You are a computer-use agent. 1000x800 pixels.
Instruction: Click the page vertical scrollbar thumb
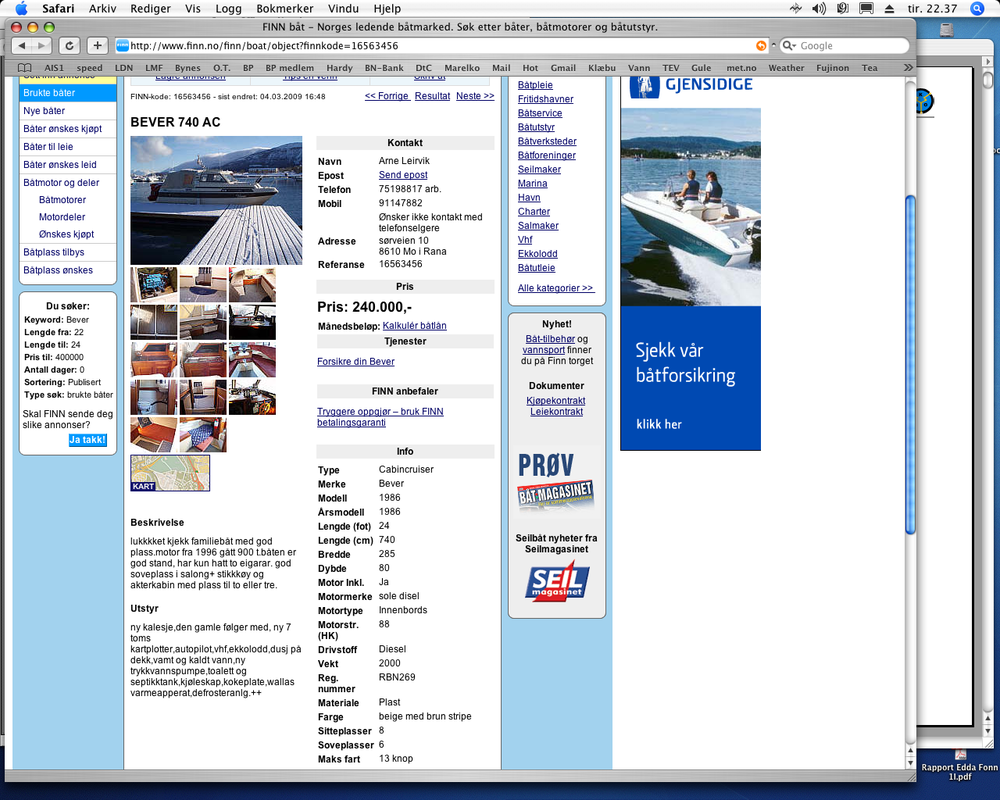tap(911, 364)
